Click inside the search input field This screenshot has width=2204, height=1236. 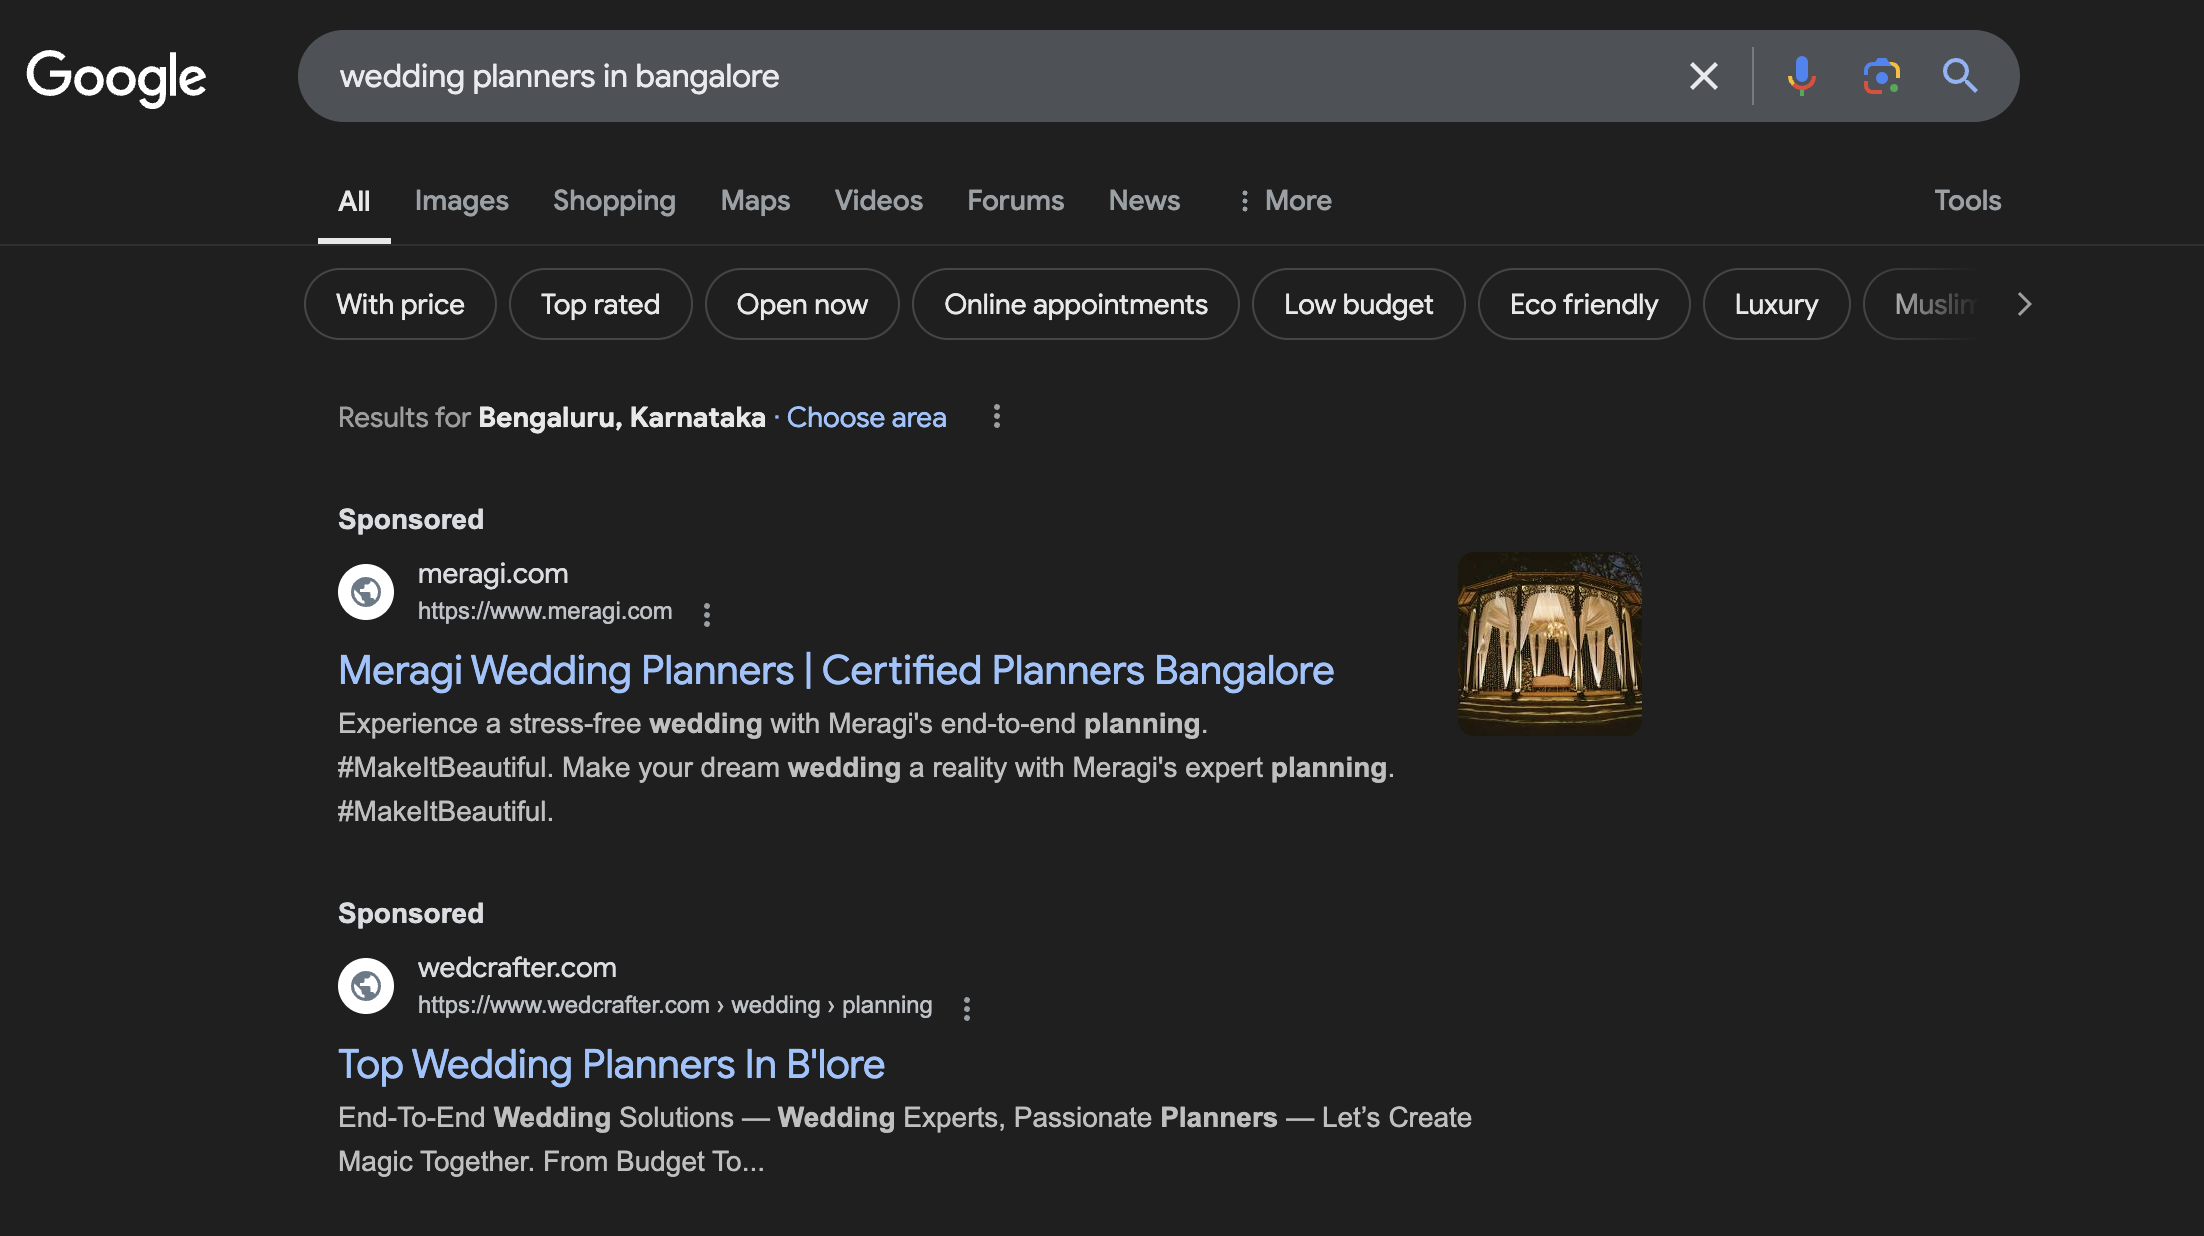(1000, 76)
